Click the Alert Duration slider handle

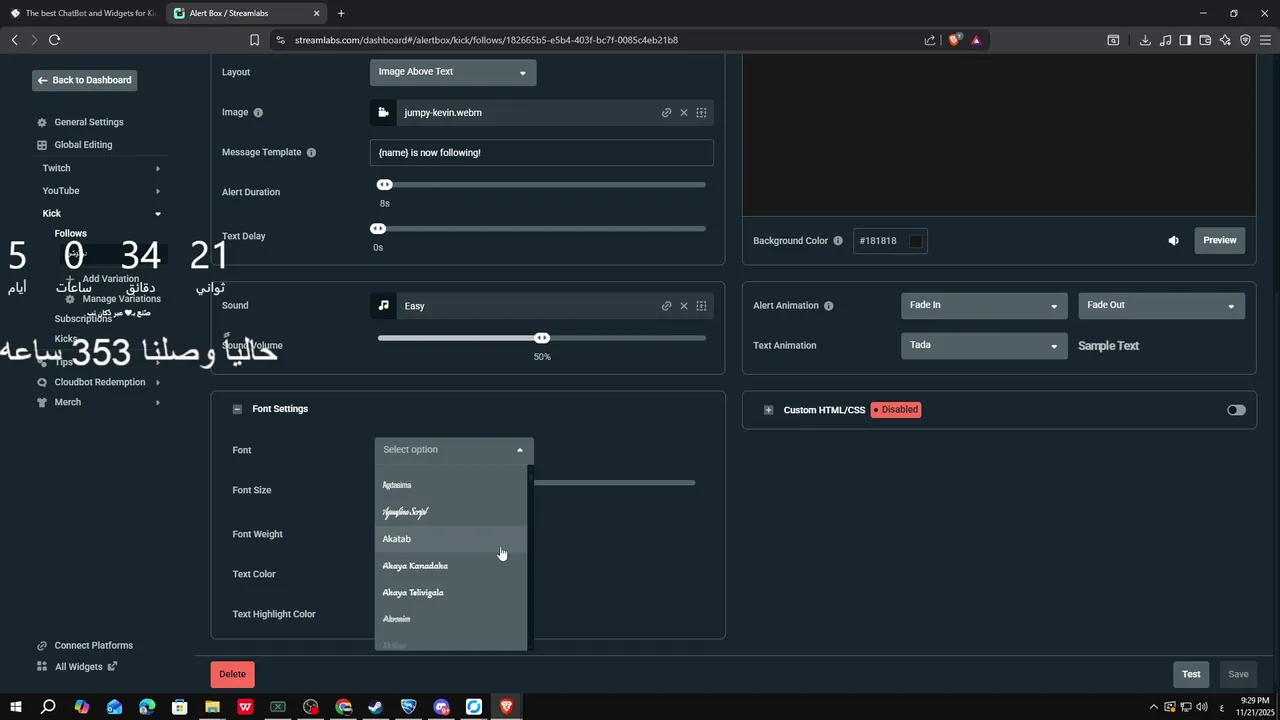[384, 185]
